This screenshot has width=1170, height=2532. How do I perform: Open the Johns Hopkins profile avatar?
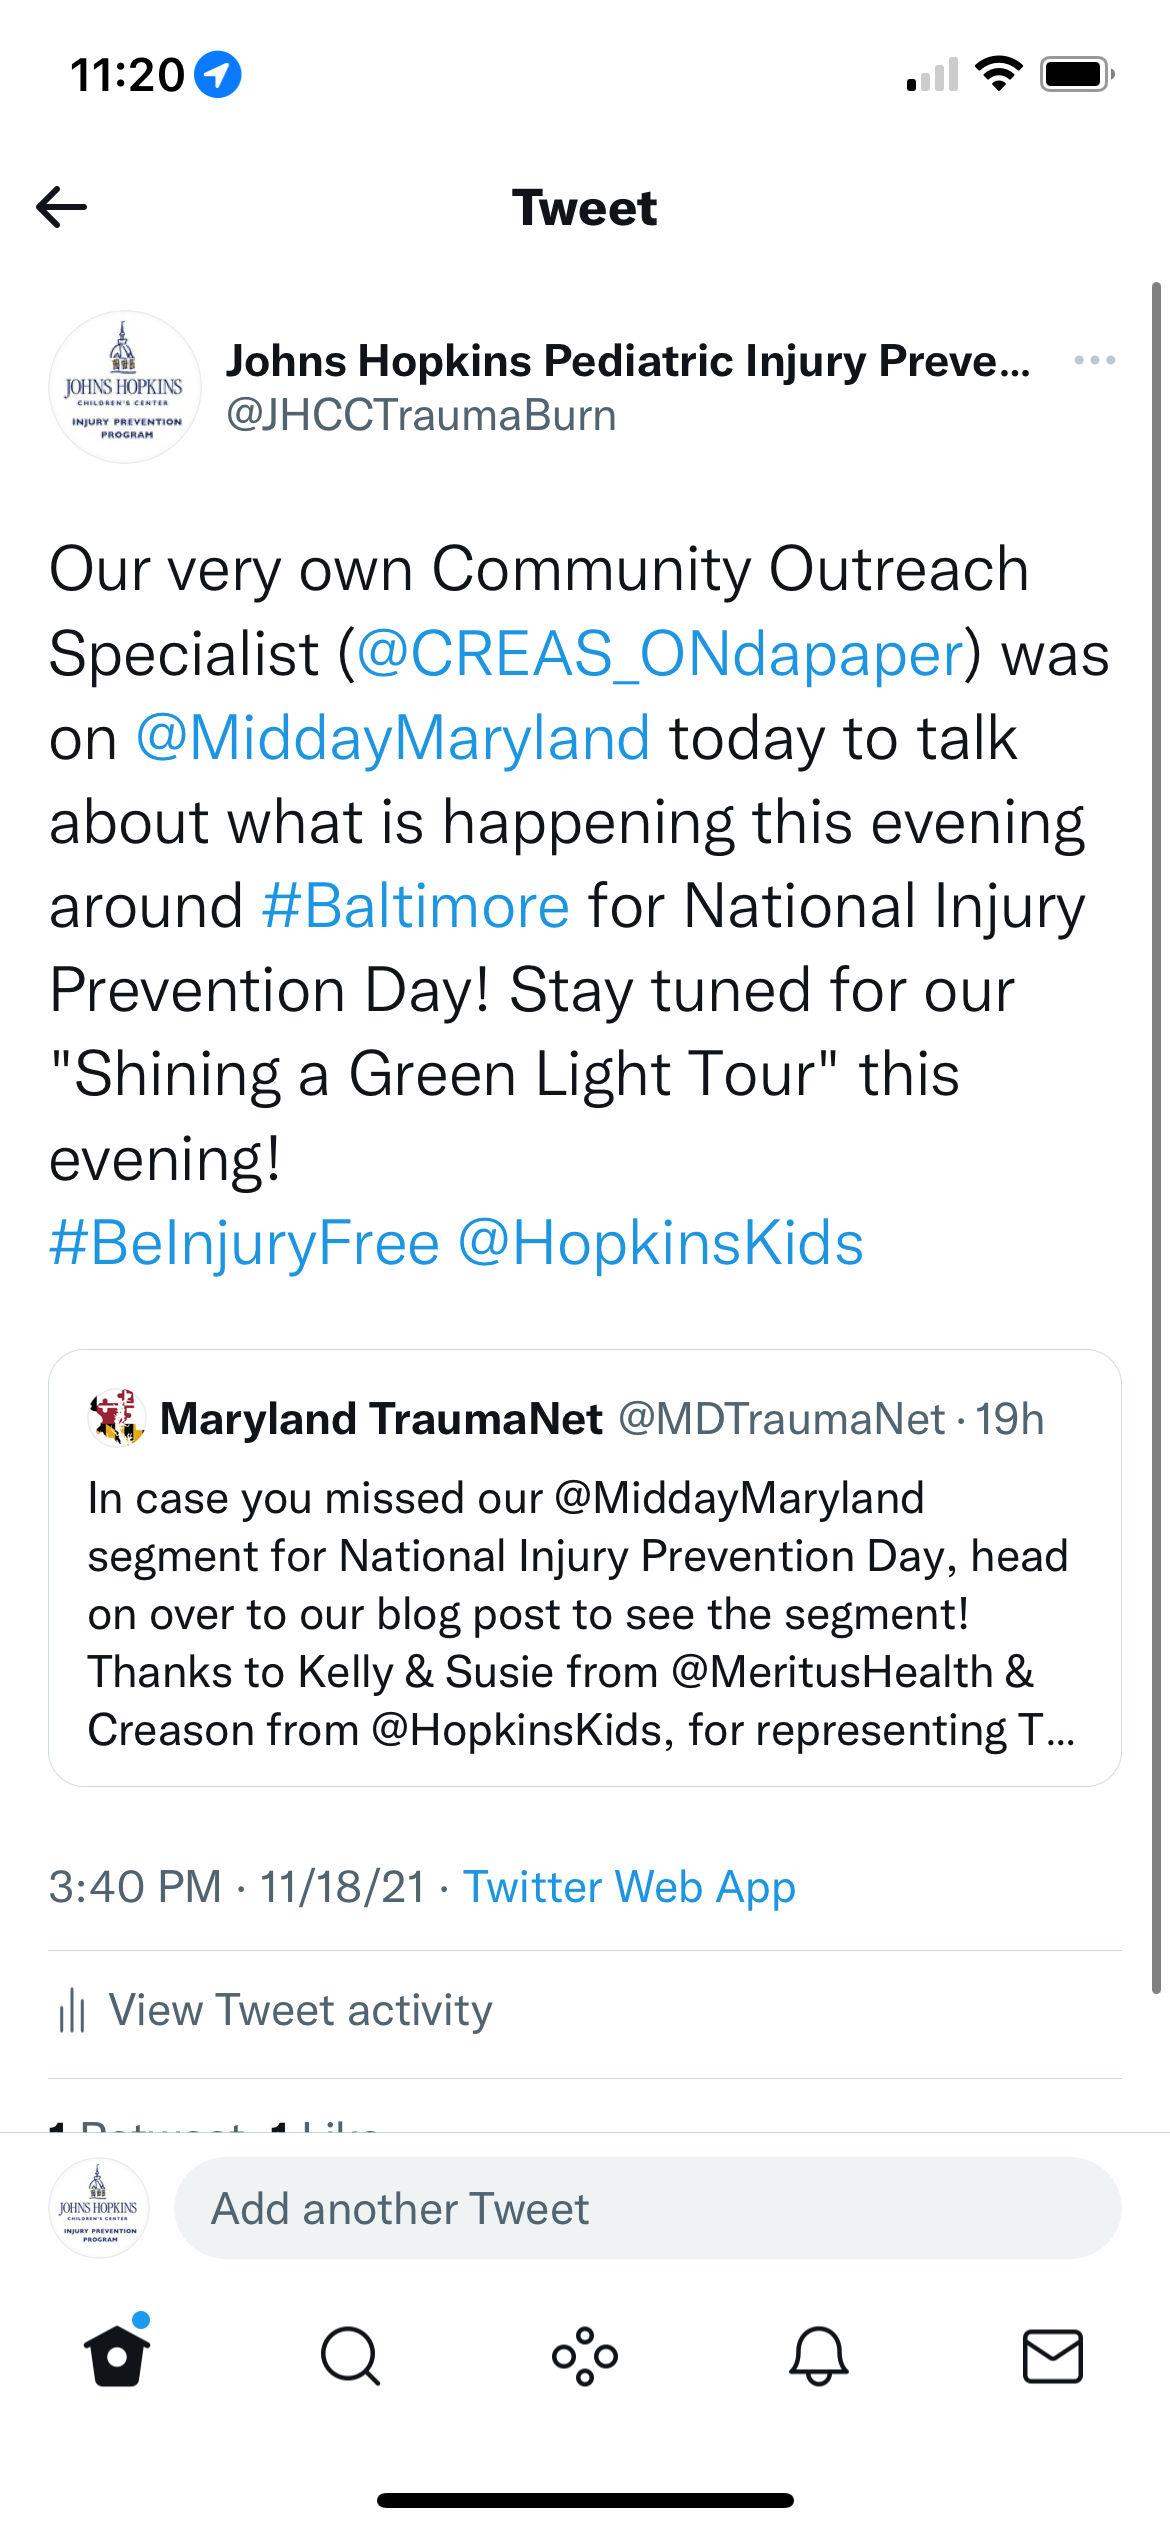pyautogui.click(x=125, y=387)
